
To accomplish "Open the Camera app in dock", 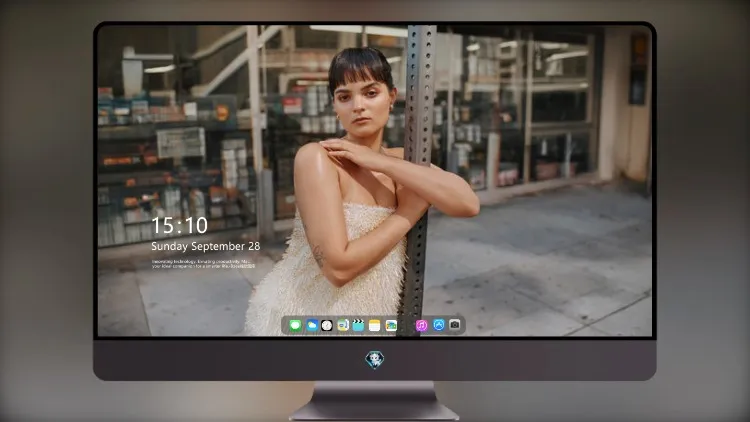I will tap(455, 325).
